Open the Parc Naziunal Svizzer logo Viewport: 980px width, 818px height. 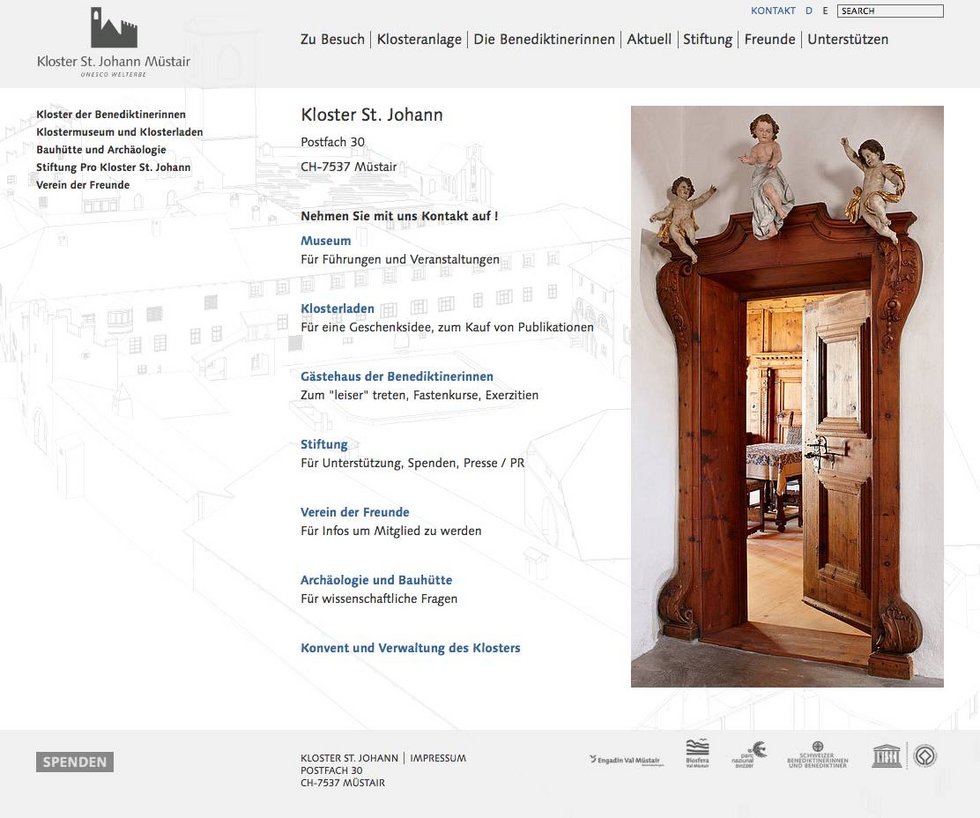pyautogui.click(x=749, y=754)
